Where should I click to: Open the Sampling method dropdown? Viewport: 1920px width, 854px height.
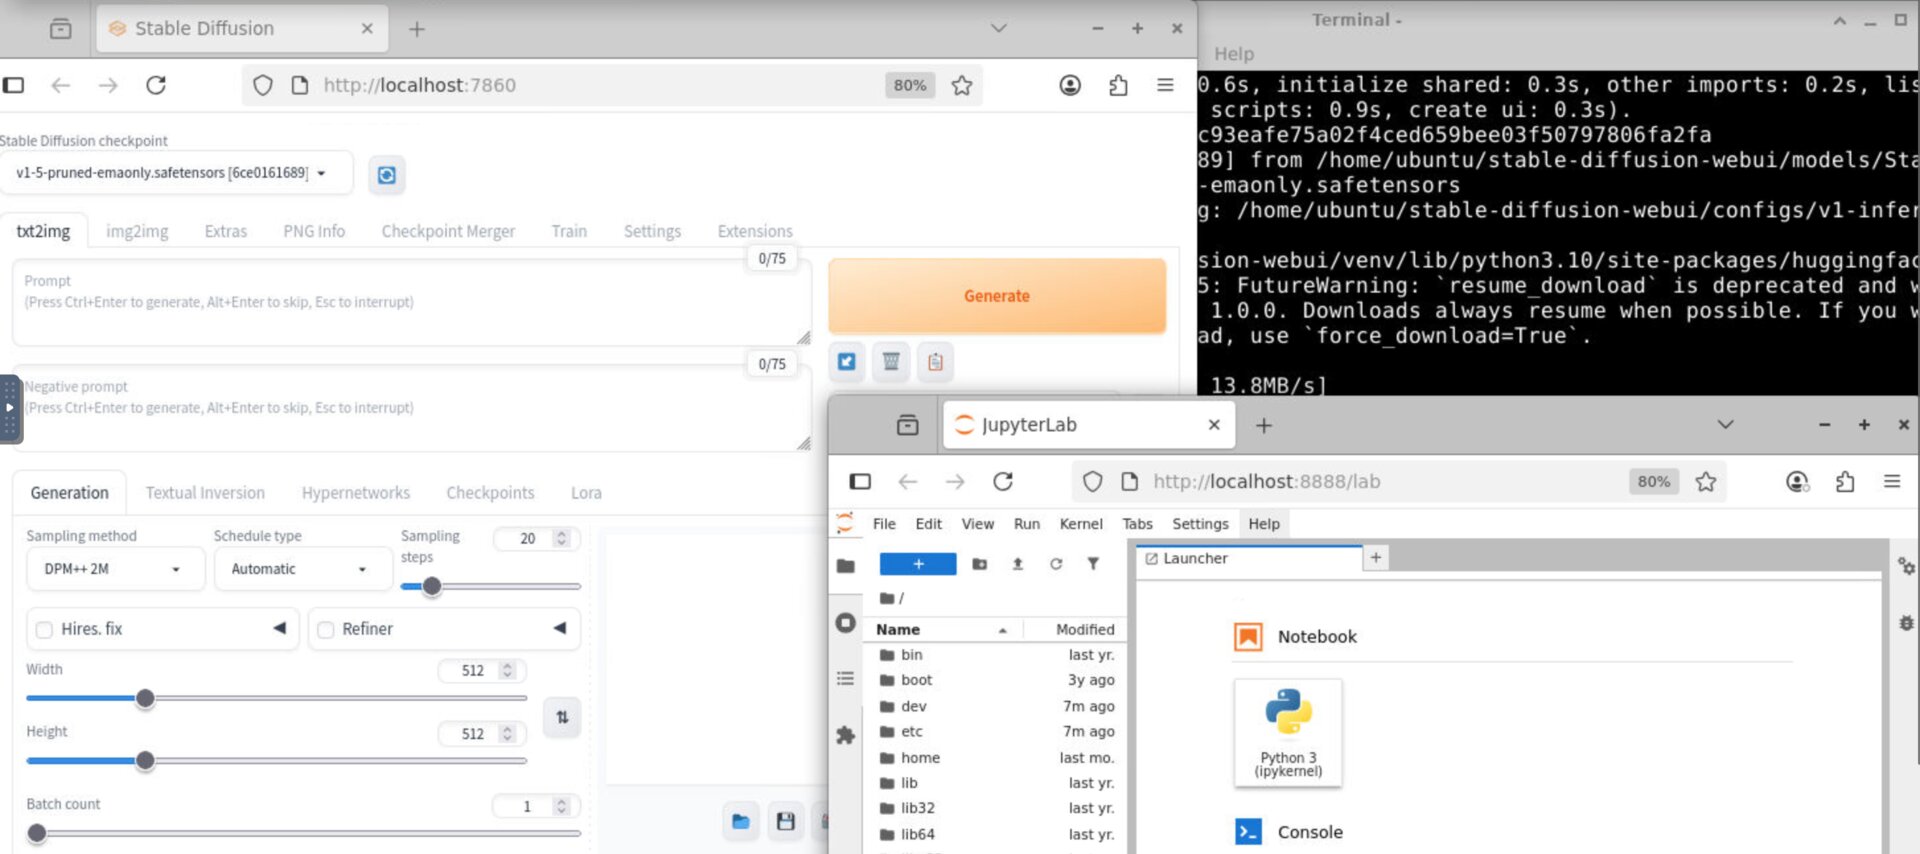(113, 569)
